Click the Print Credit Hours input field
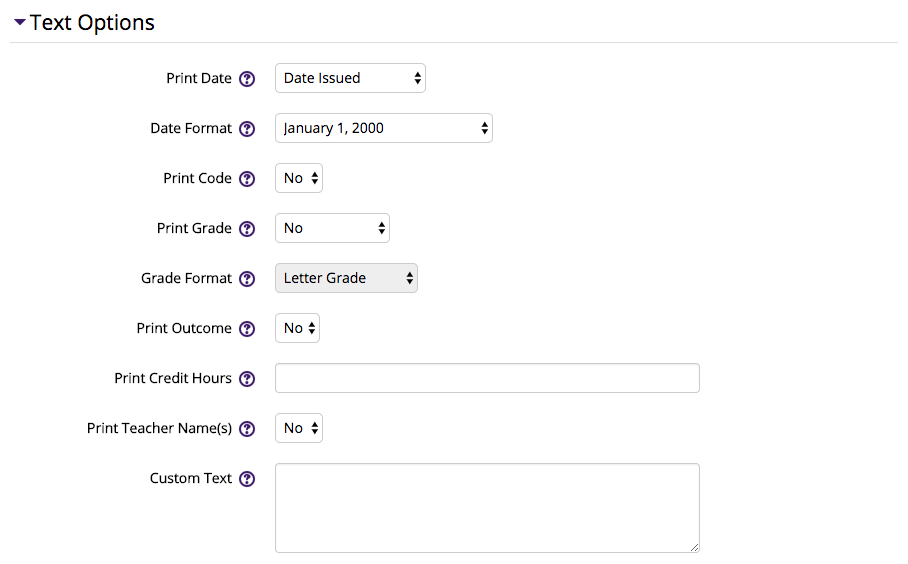908x564 pixels. [x=488, y=378]
